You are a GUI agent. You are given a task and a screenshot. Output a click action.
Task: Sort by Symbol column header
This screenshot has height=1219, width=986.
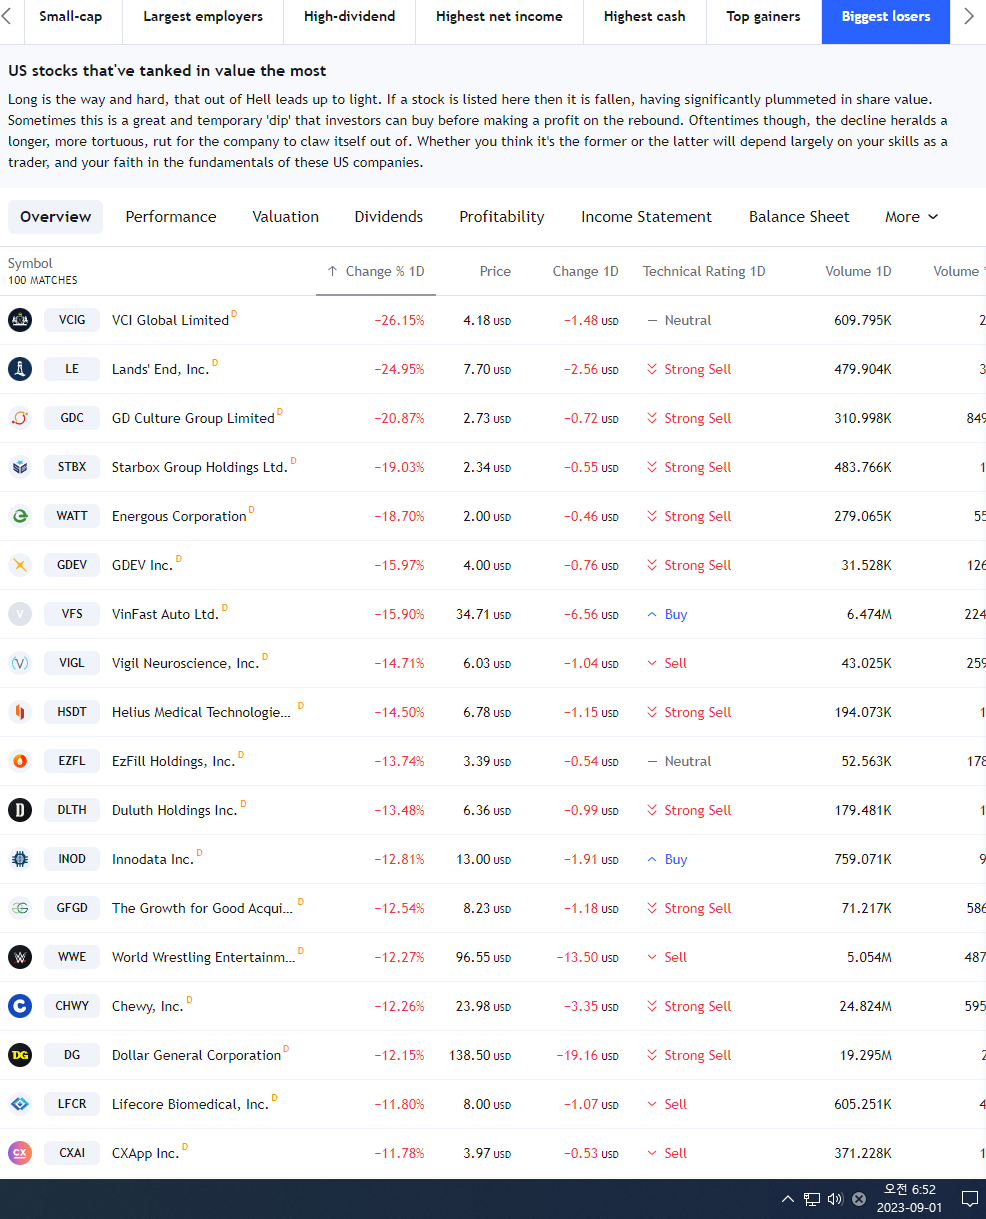click(x=30, y=263)
